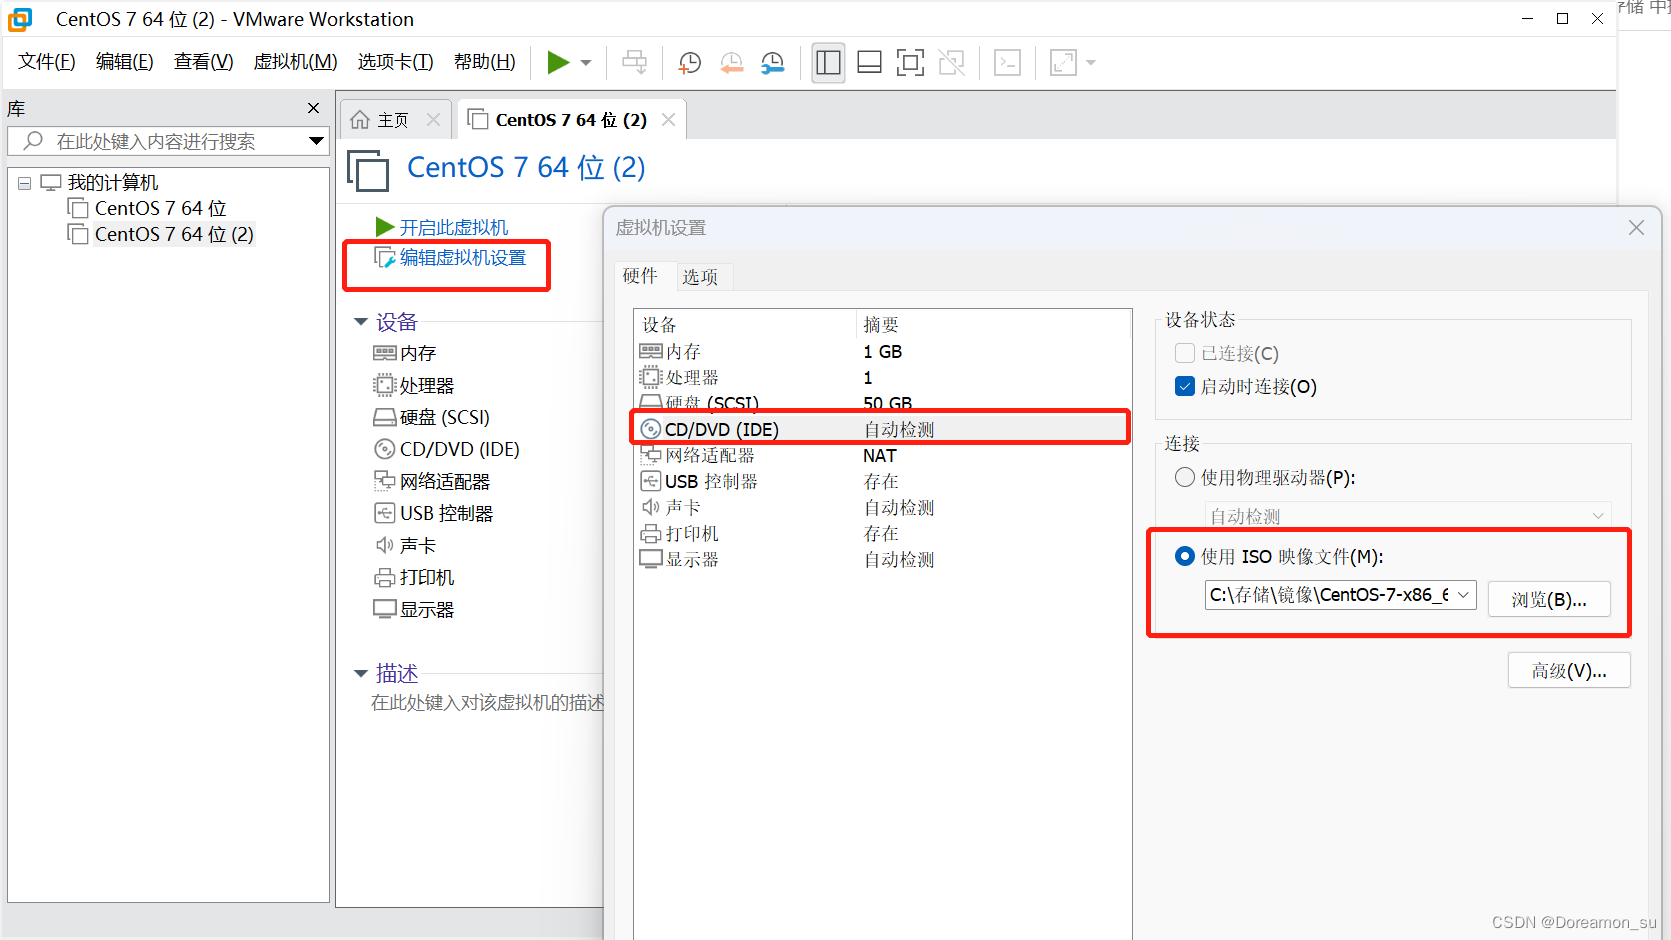Click the 高级(V)... button

point(1569,670)
